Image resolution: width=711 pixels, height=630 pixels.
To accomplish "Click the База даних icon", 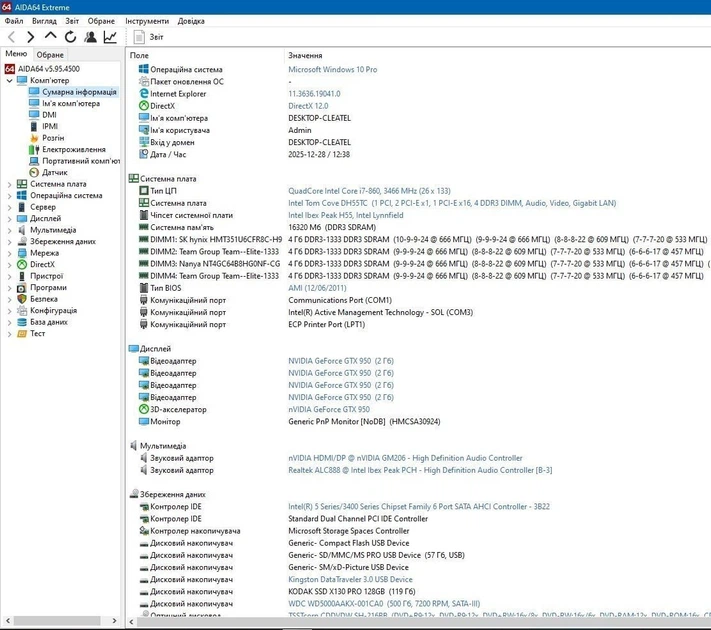I will [22, 322].
